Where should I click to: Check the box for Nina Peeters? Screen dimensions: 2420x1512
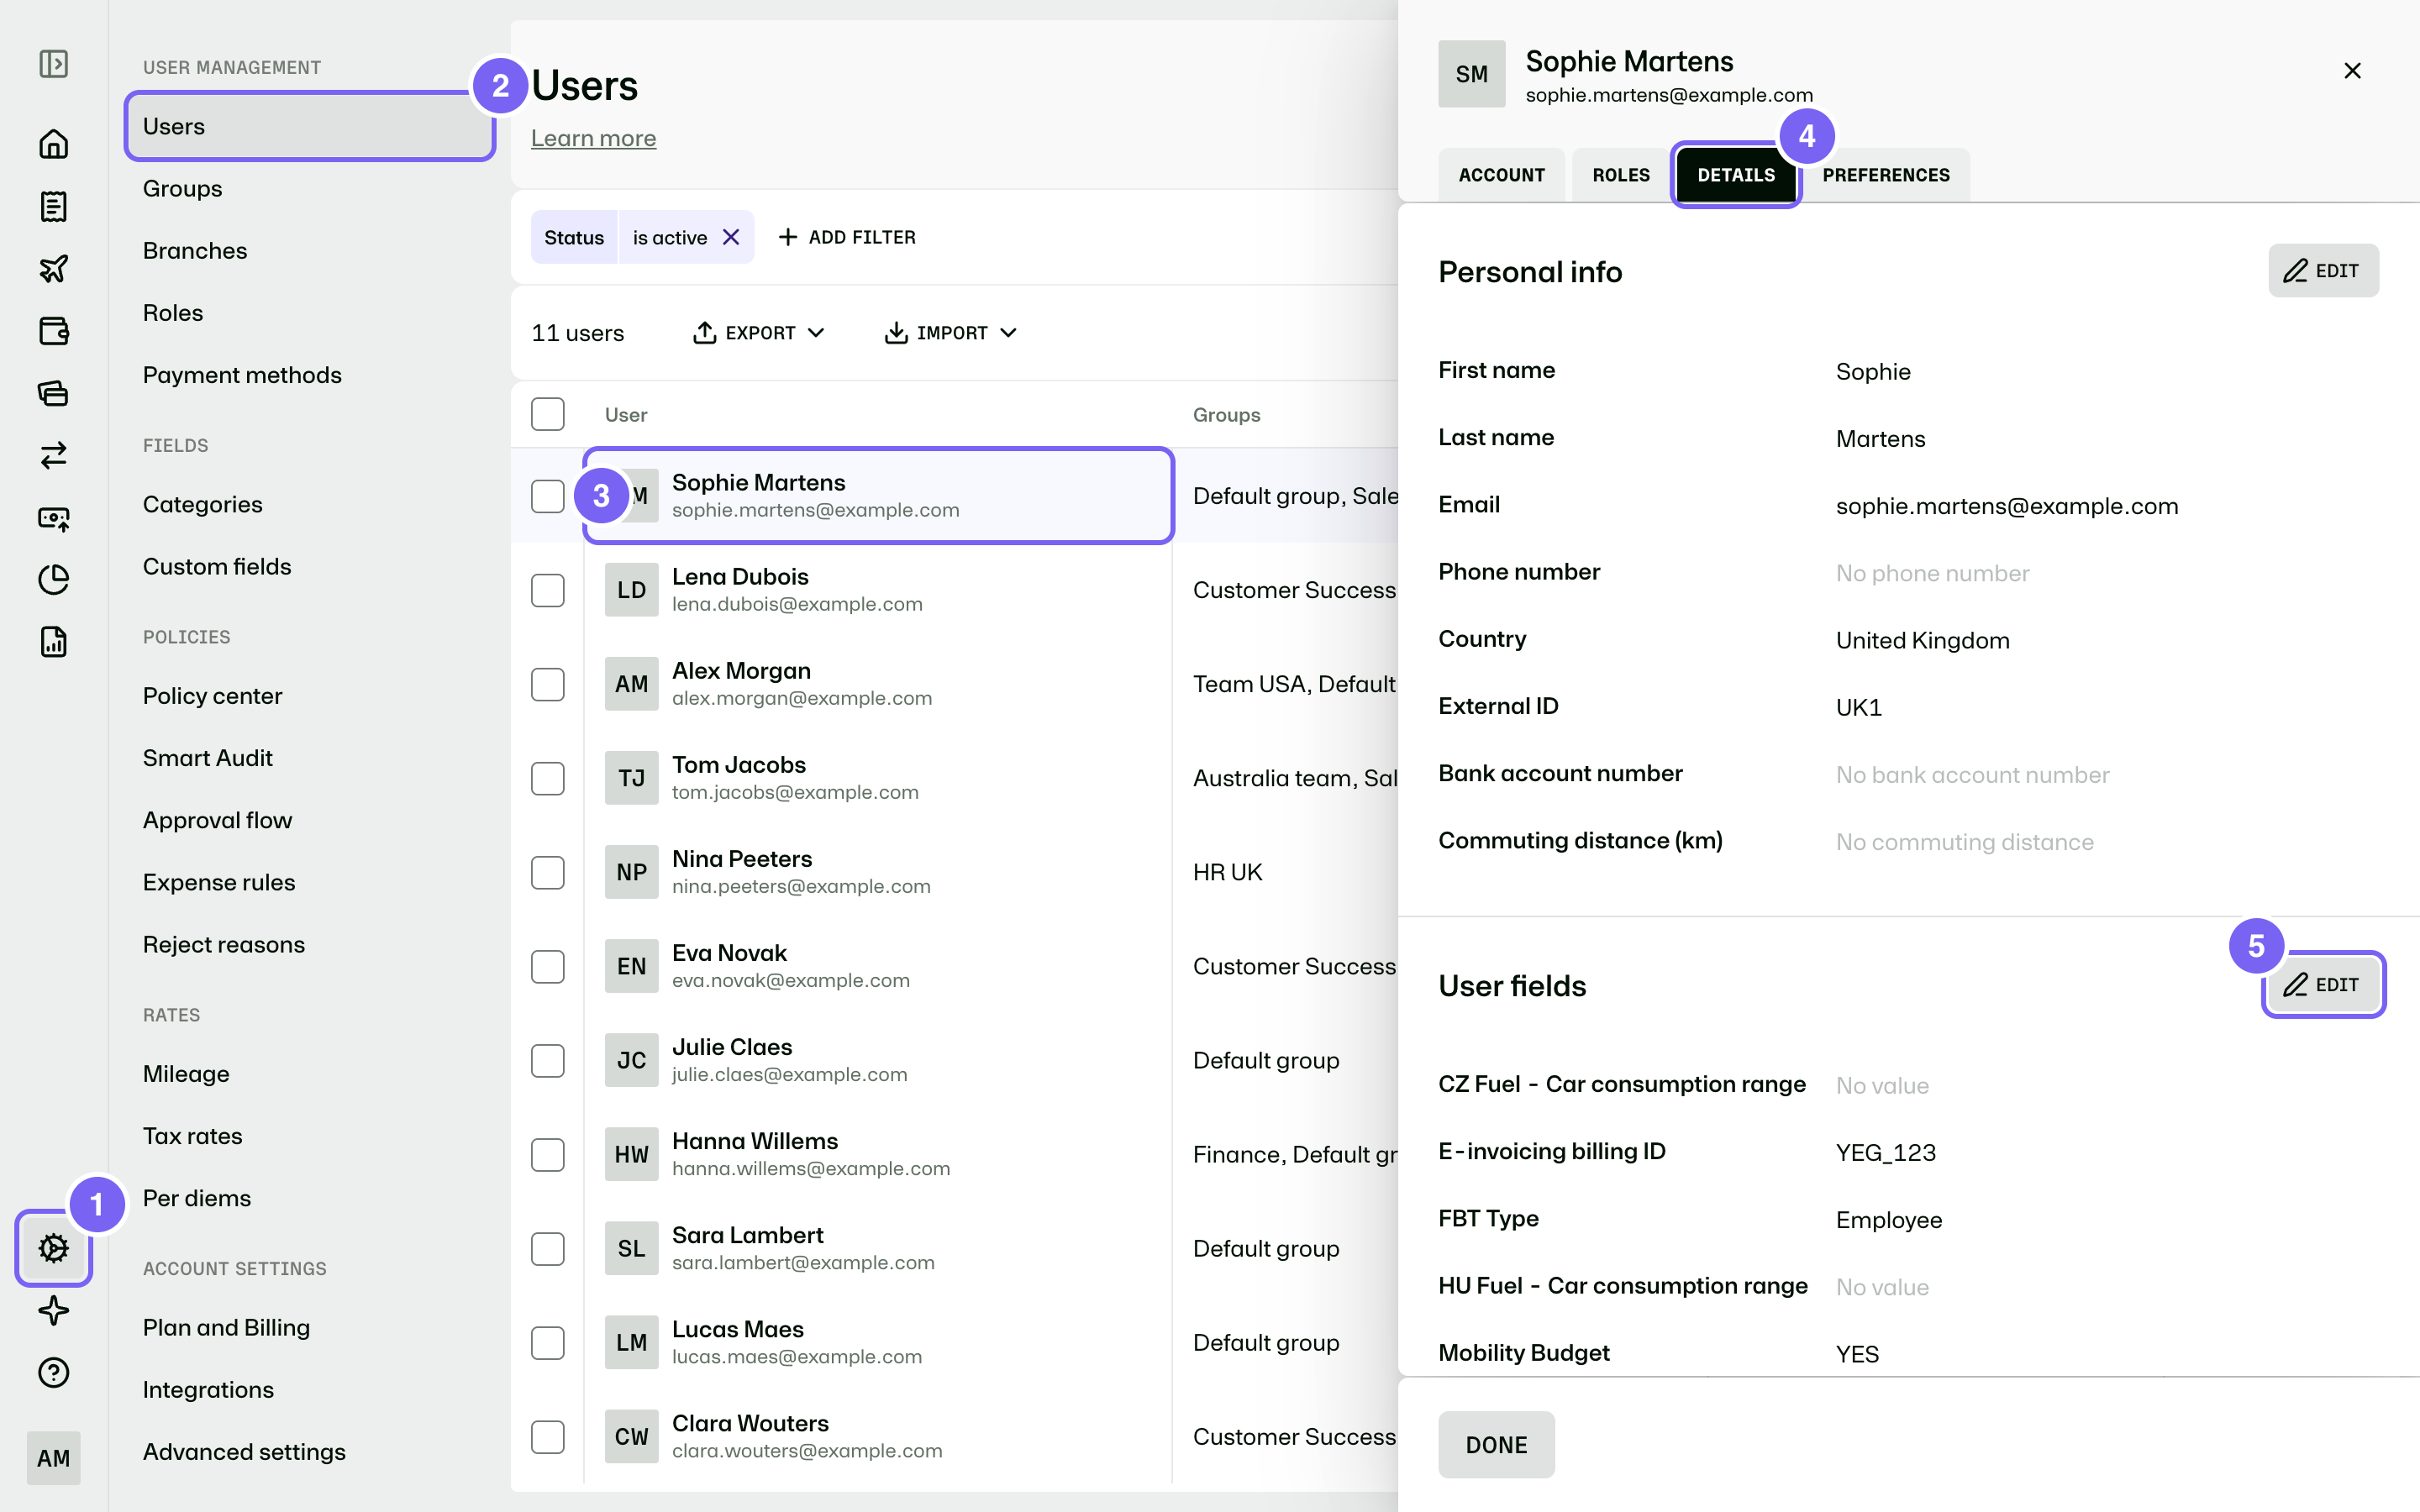[x=547, y=872]
